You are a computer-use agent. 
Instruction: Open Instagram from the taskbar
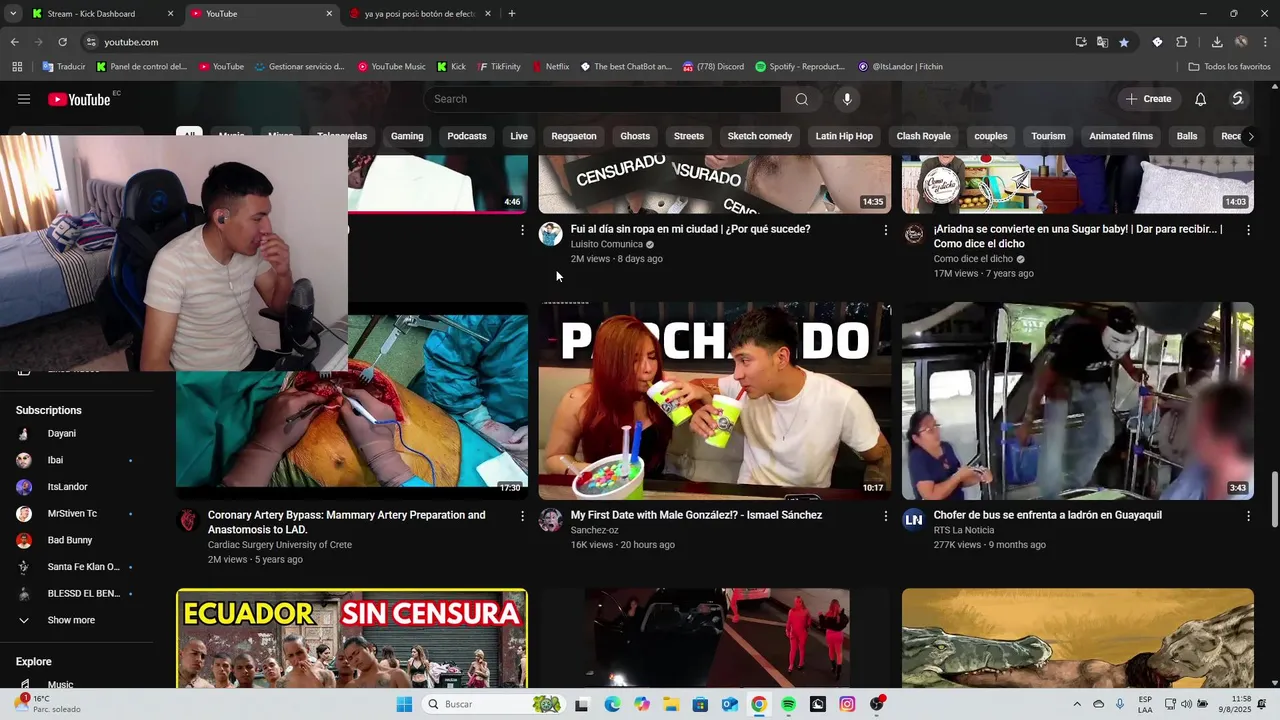847,704
